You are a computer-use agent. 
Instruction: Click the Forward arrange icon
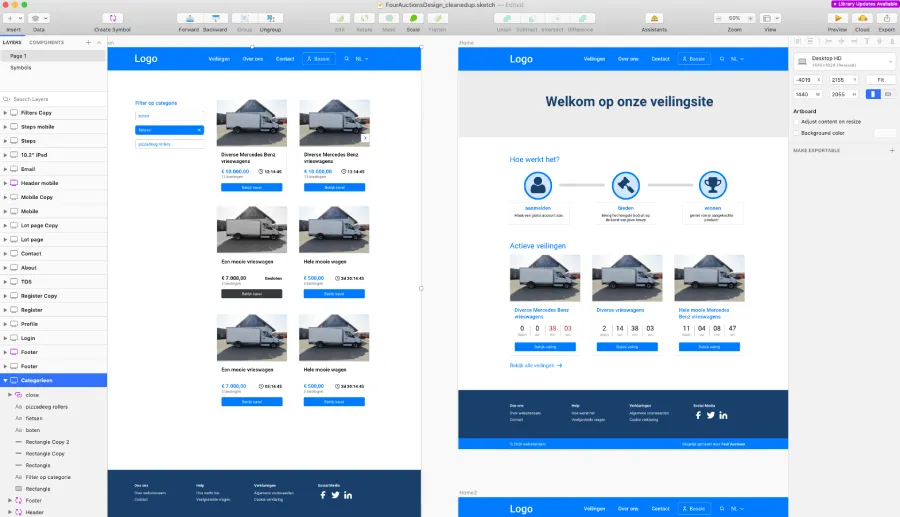coord(189,18)
